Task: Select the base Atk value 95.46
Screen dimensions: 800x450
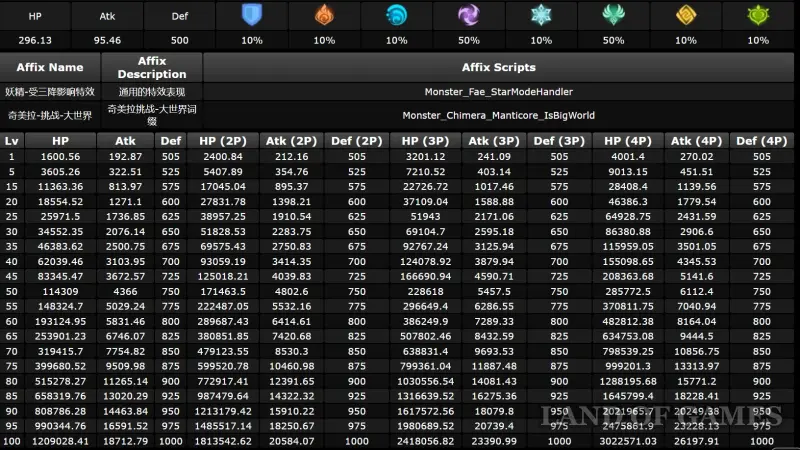Action: pos(107,40)
